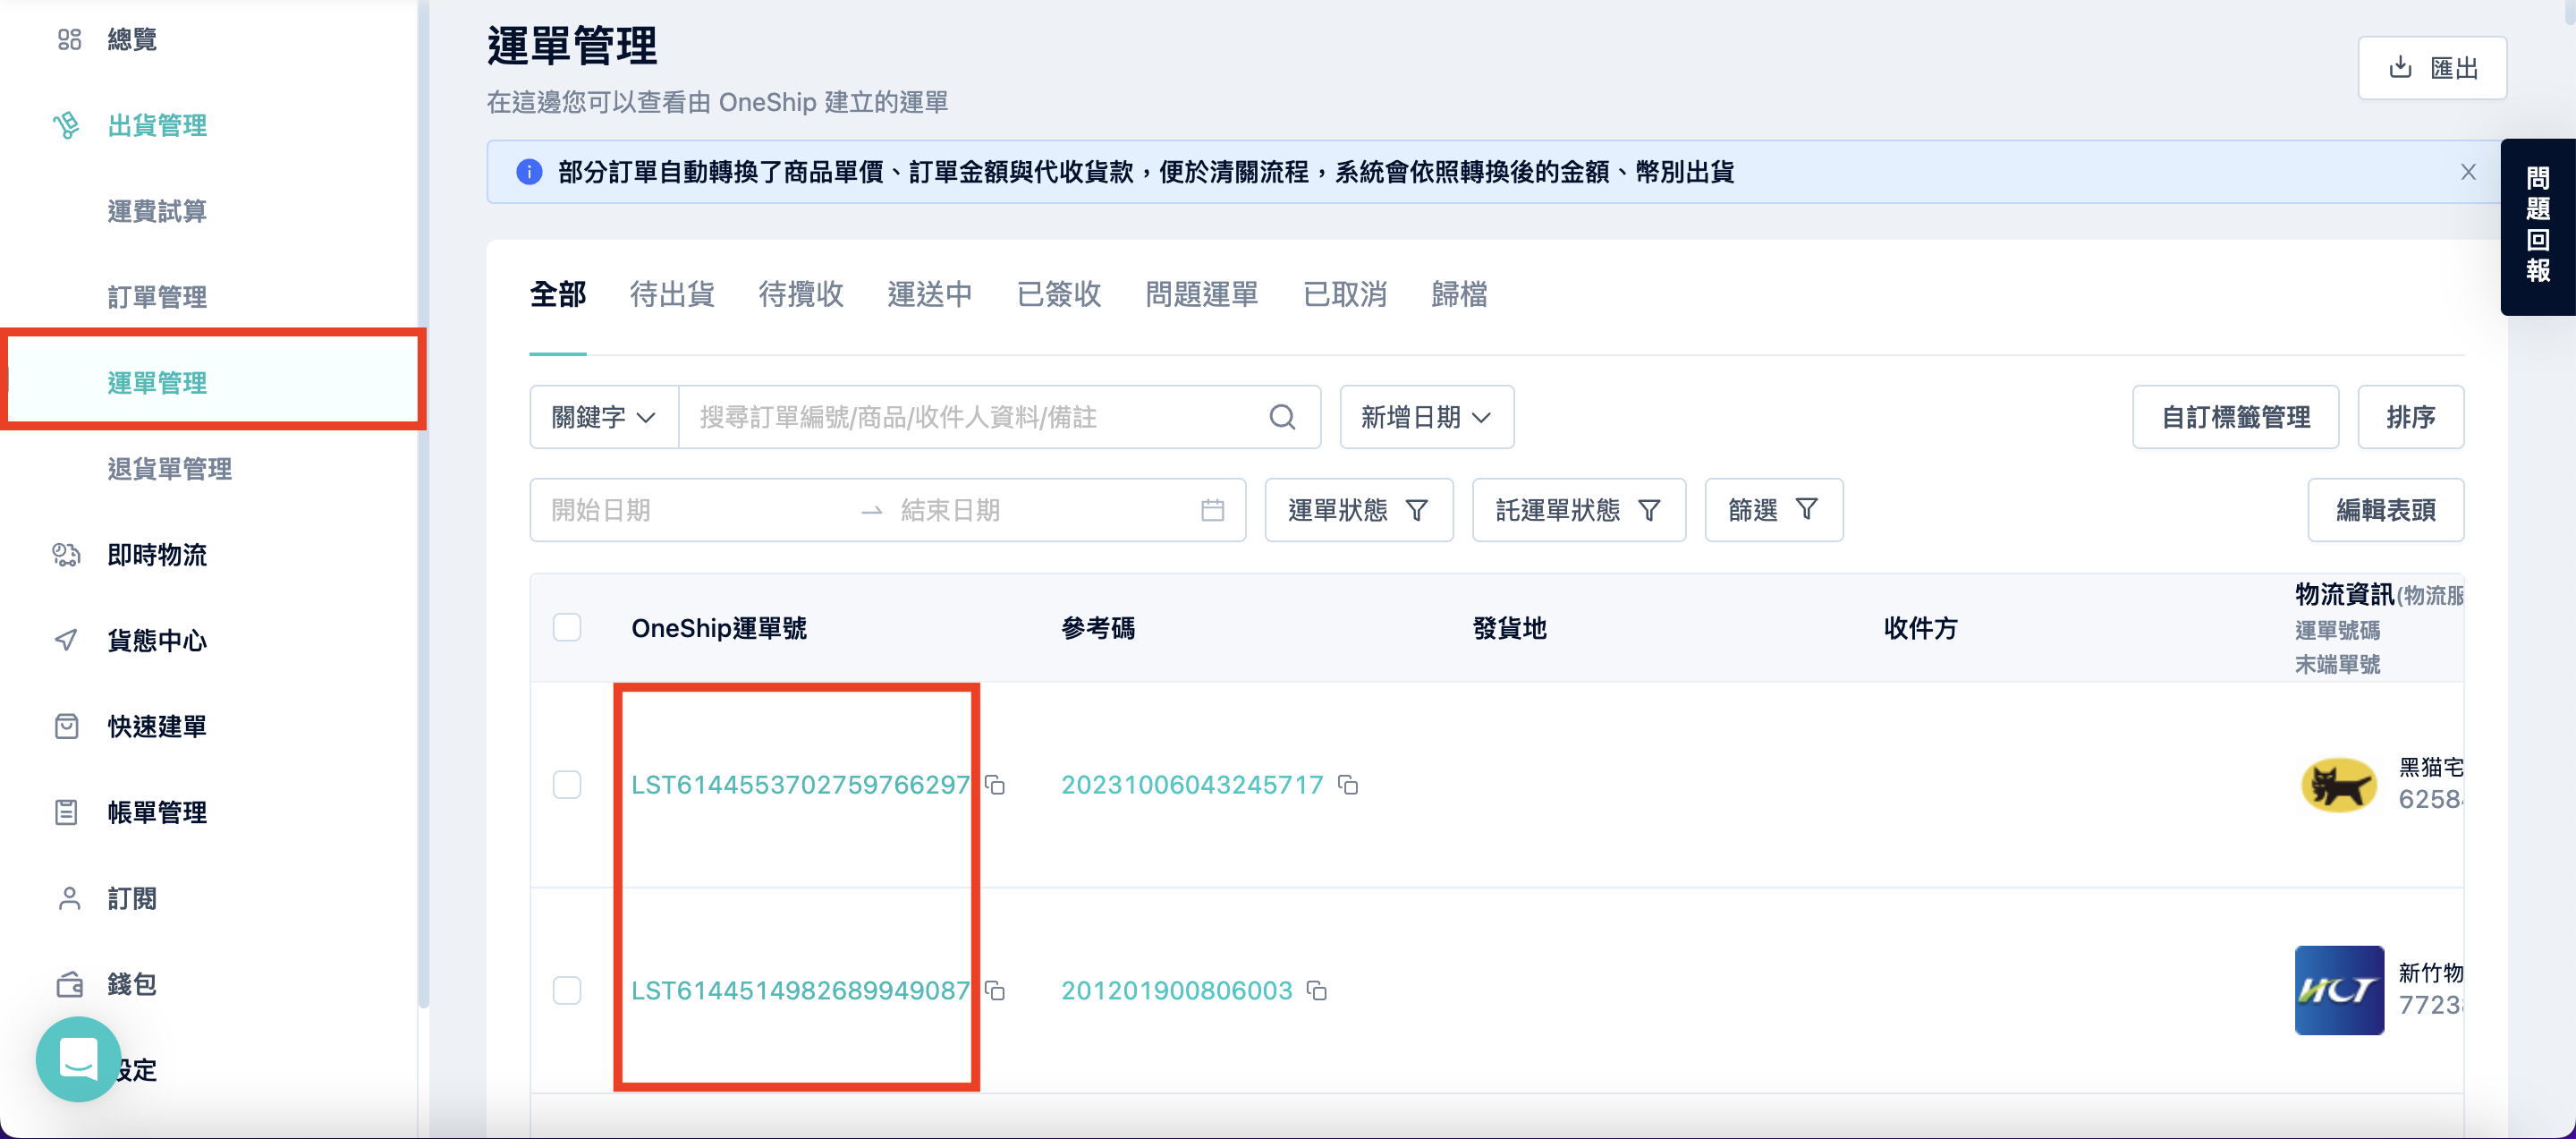Check the row for LST6144553702759766297
2576x1139 pixels.
pos(567,785)
